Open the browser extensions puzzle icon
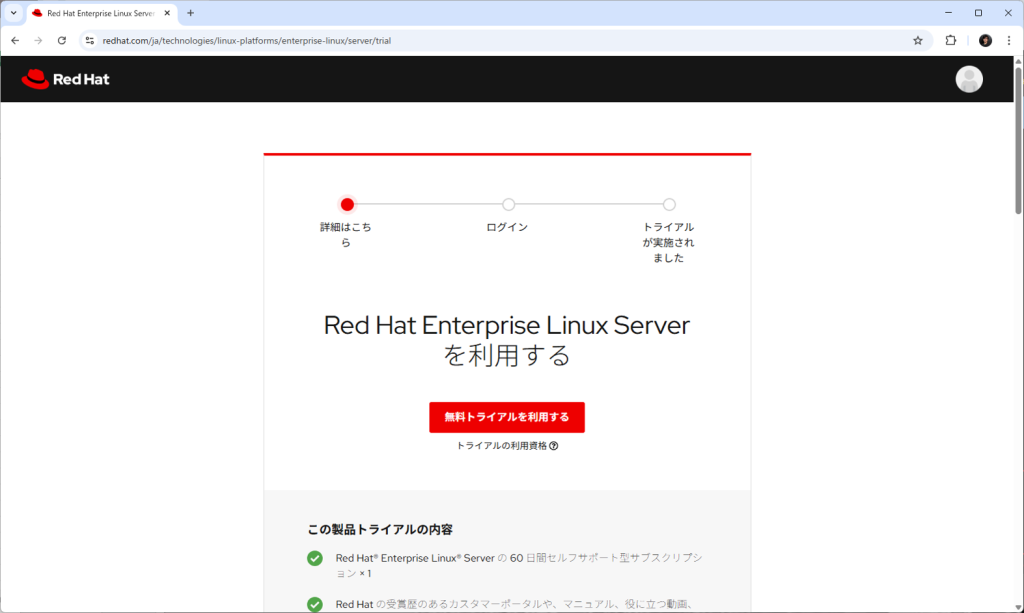The image size is (1024, 613). pyautogui.click(x=951, y=41)
